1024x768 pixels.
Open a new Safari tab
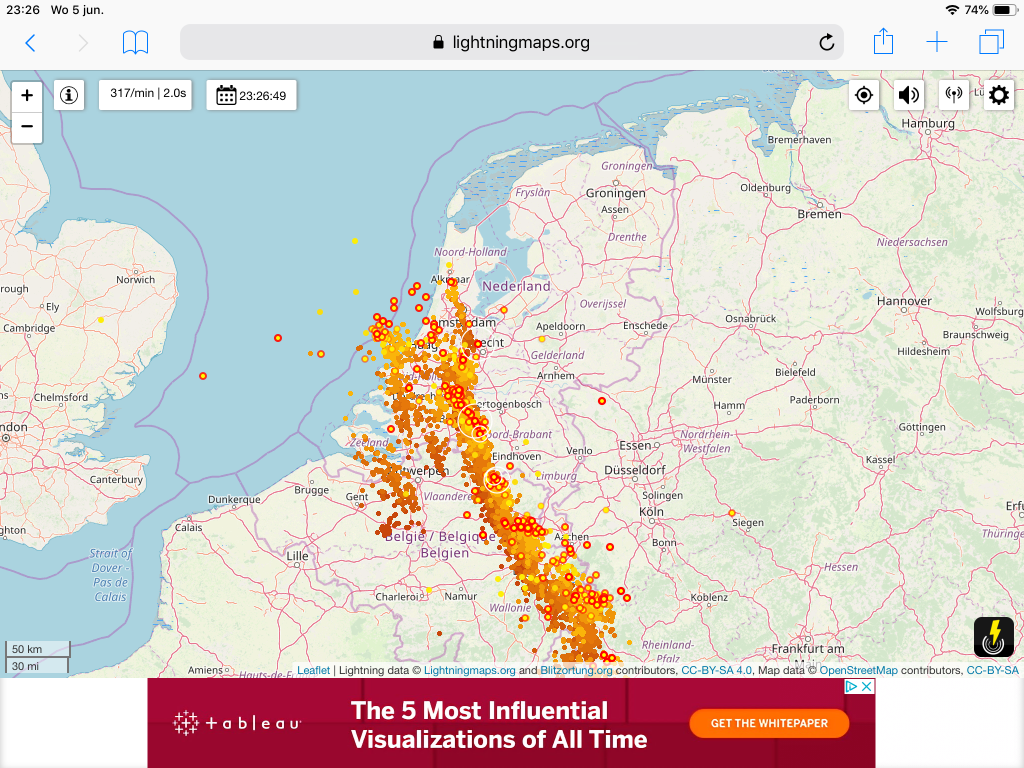[937, 42]
